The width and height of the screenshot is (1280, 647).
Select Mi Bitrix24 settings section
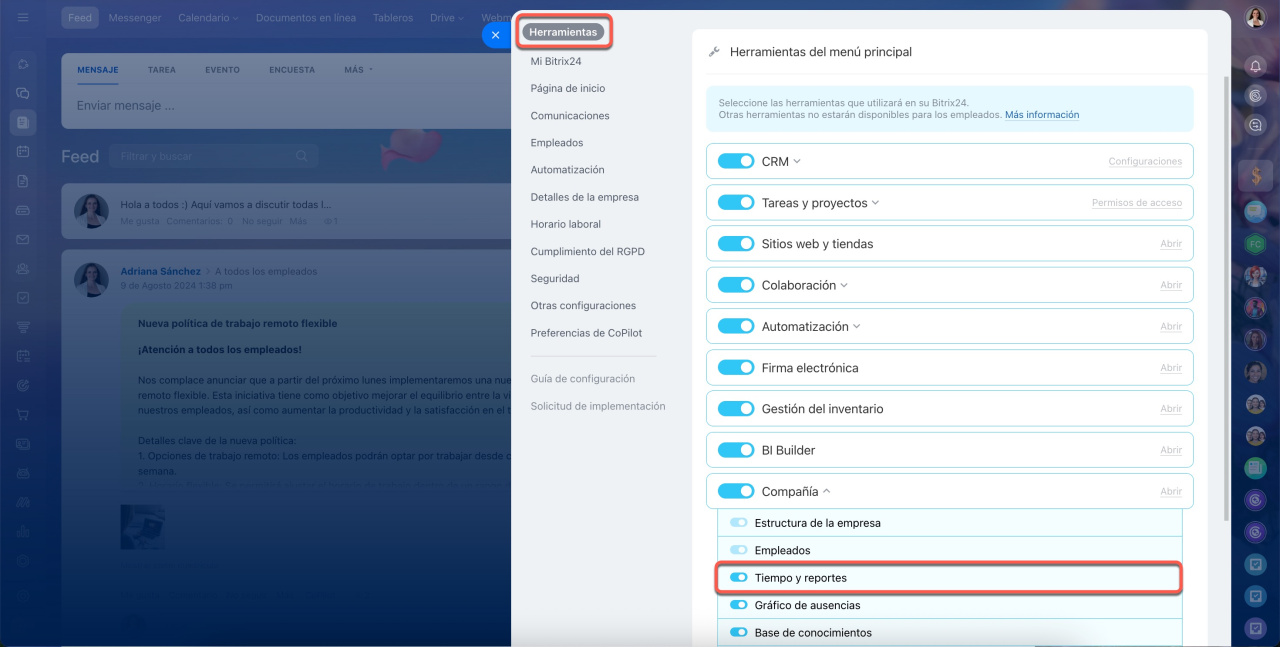coord(556,61)
